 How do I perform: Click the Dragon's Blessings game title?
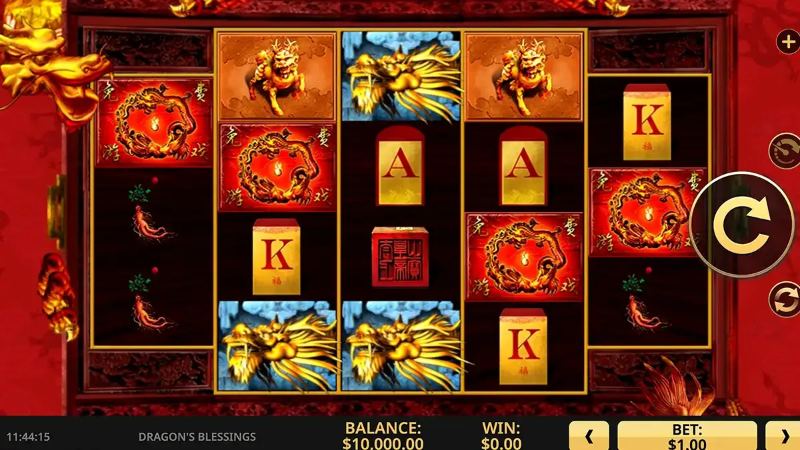(x=197, y=437)
